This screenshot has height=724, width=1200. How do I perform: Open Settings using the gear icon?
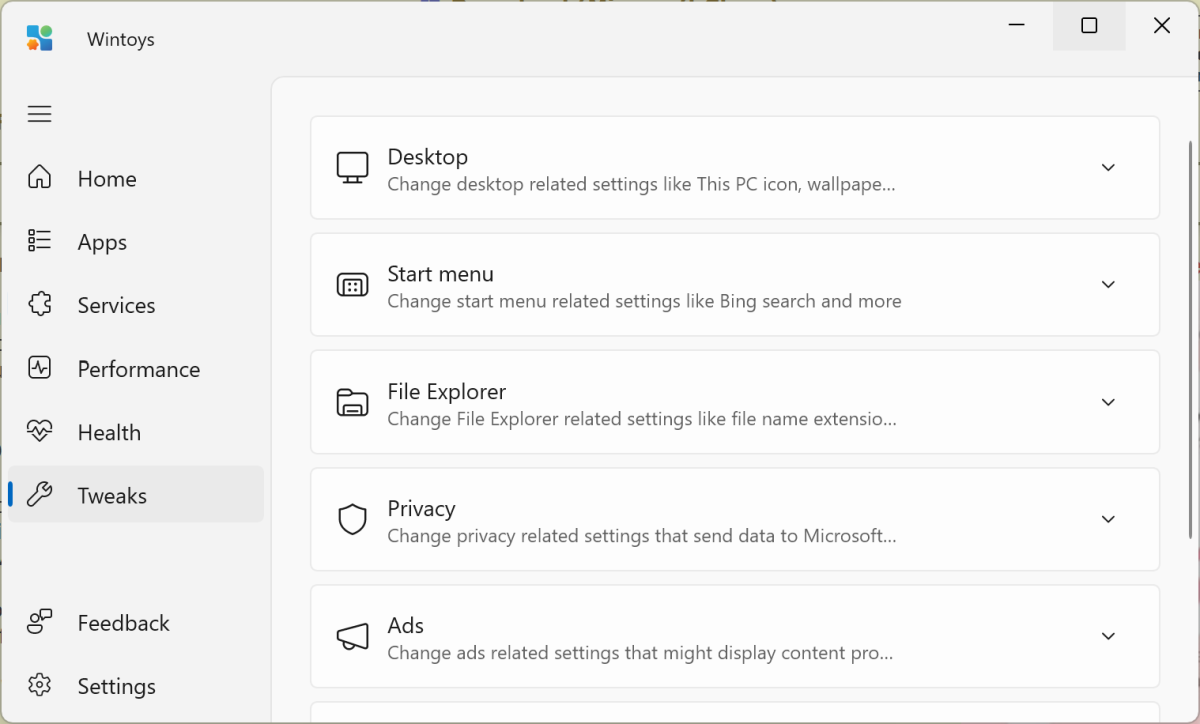(40, 686)
